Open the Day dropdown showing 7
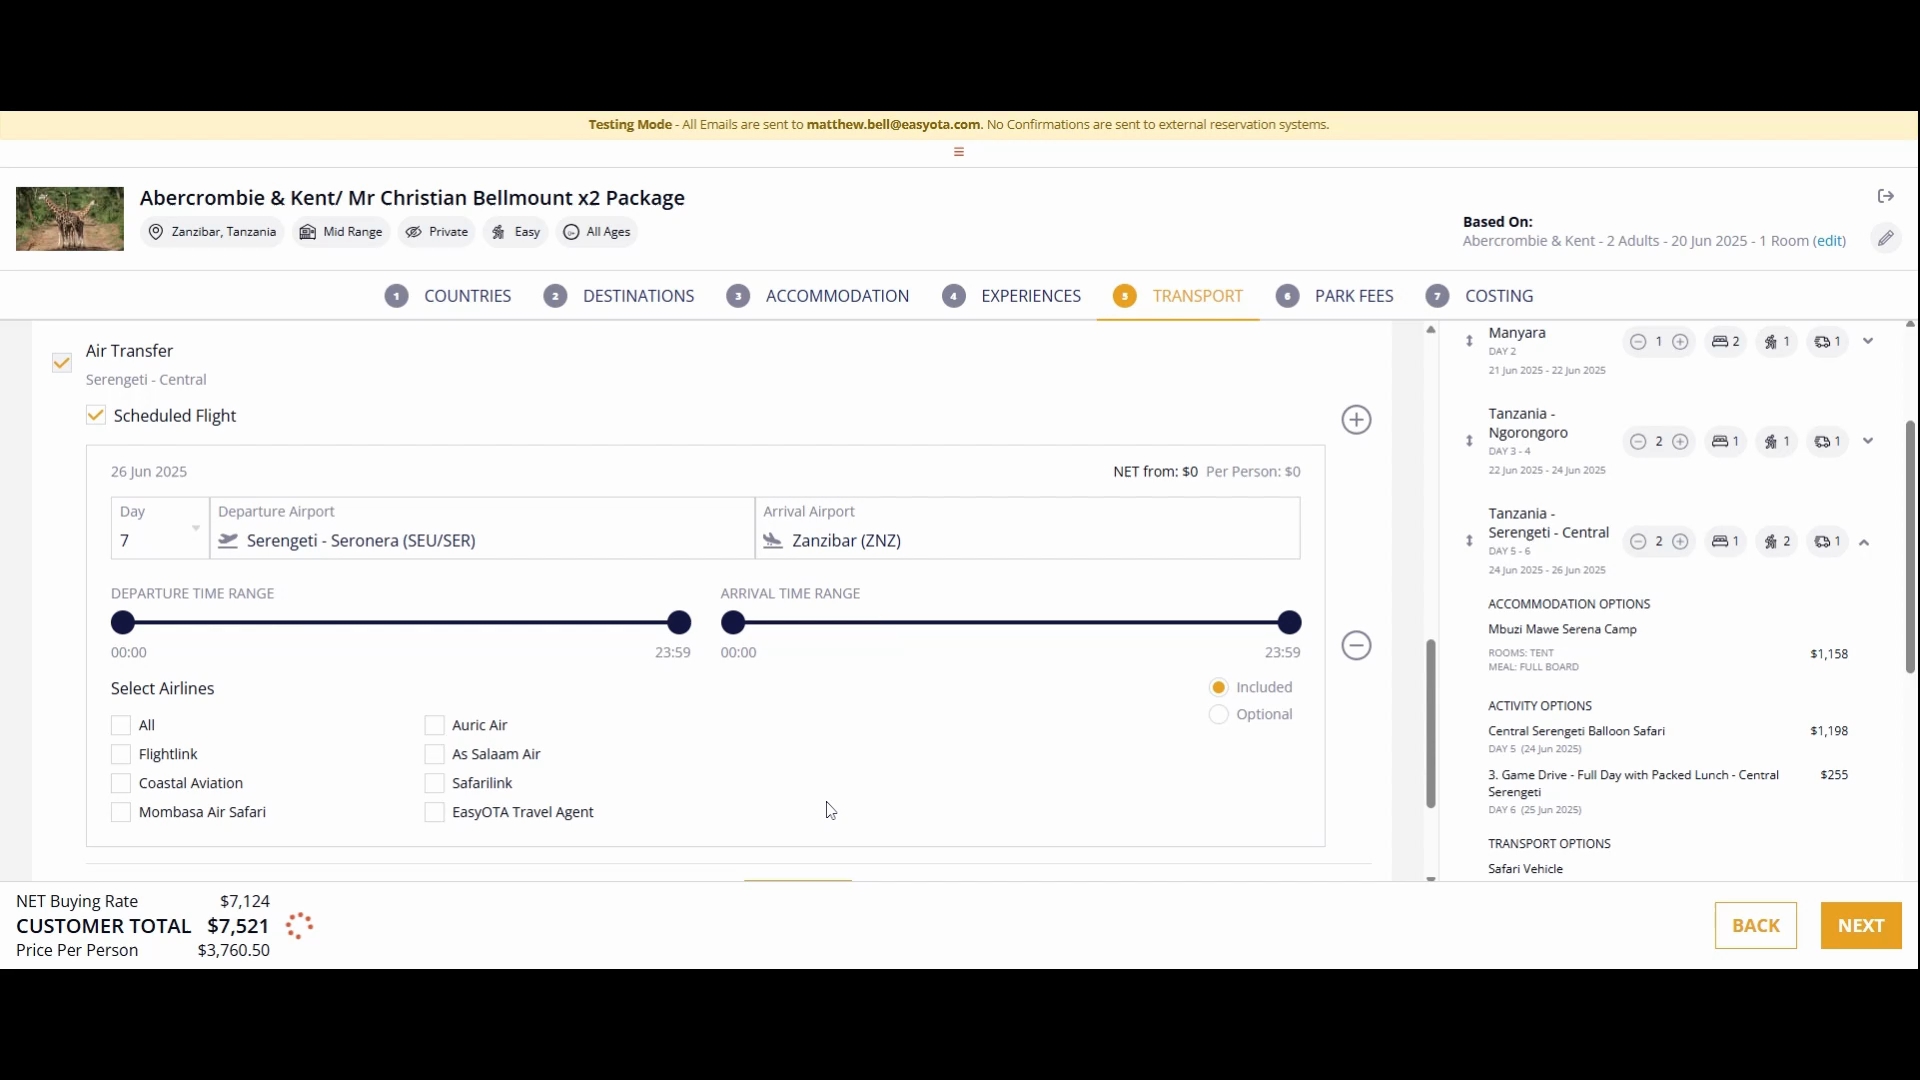Viewport: 1920px width, 1080px height. (160, 528)
